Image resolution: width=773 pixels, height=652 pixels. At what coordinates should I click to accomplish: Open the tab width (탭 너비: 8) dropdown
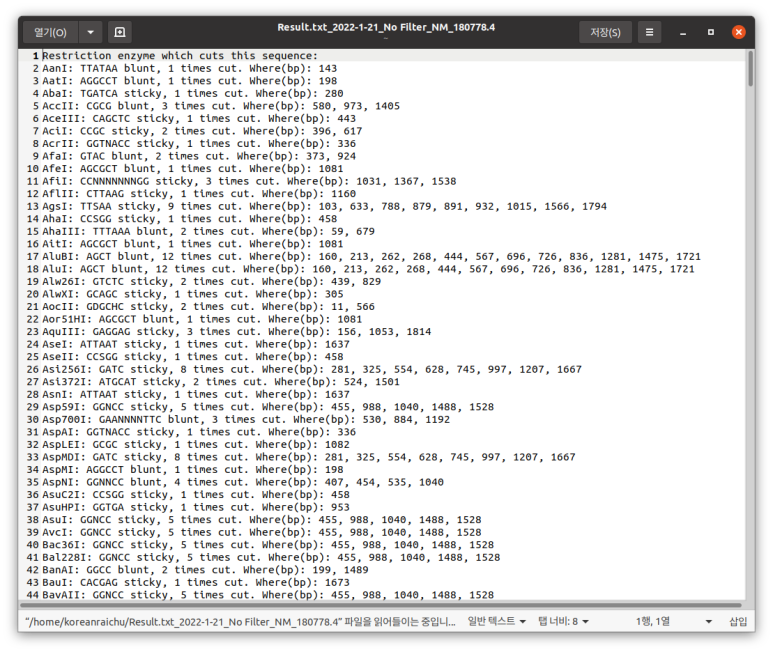pyautogui.click(x=563, y=621)
